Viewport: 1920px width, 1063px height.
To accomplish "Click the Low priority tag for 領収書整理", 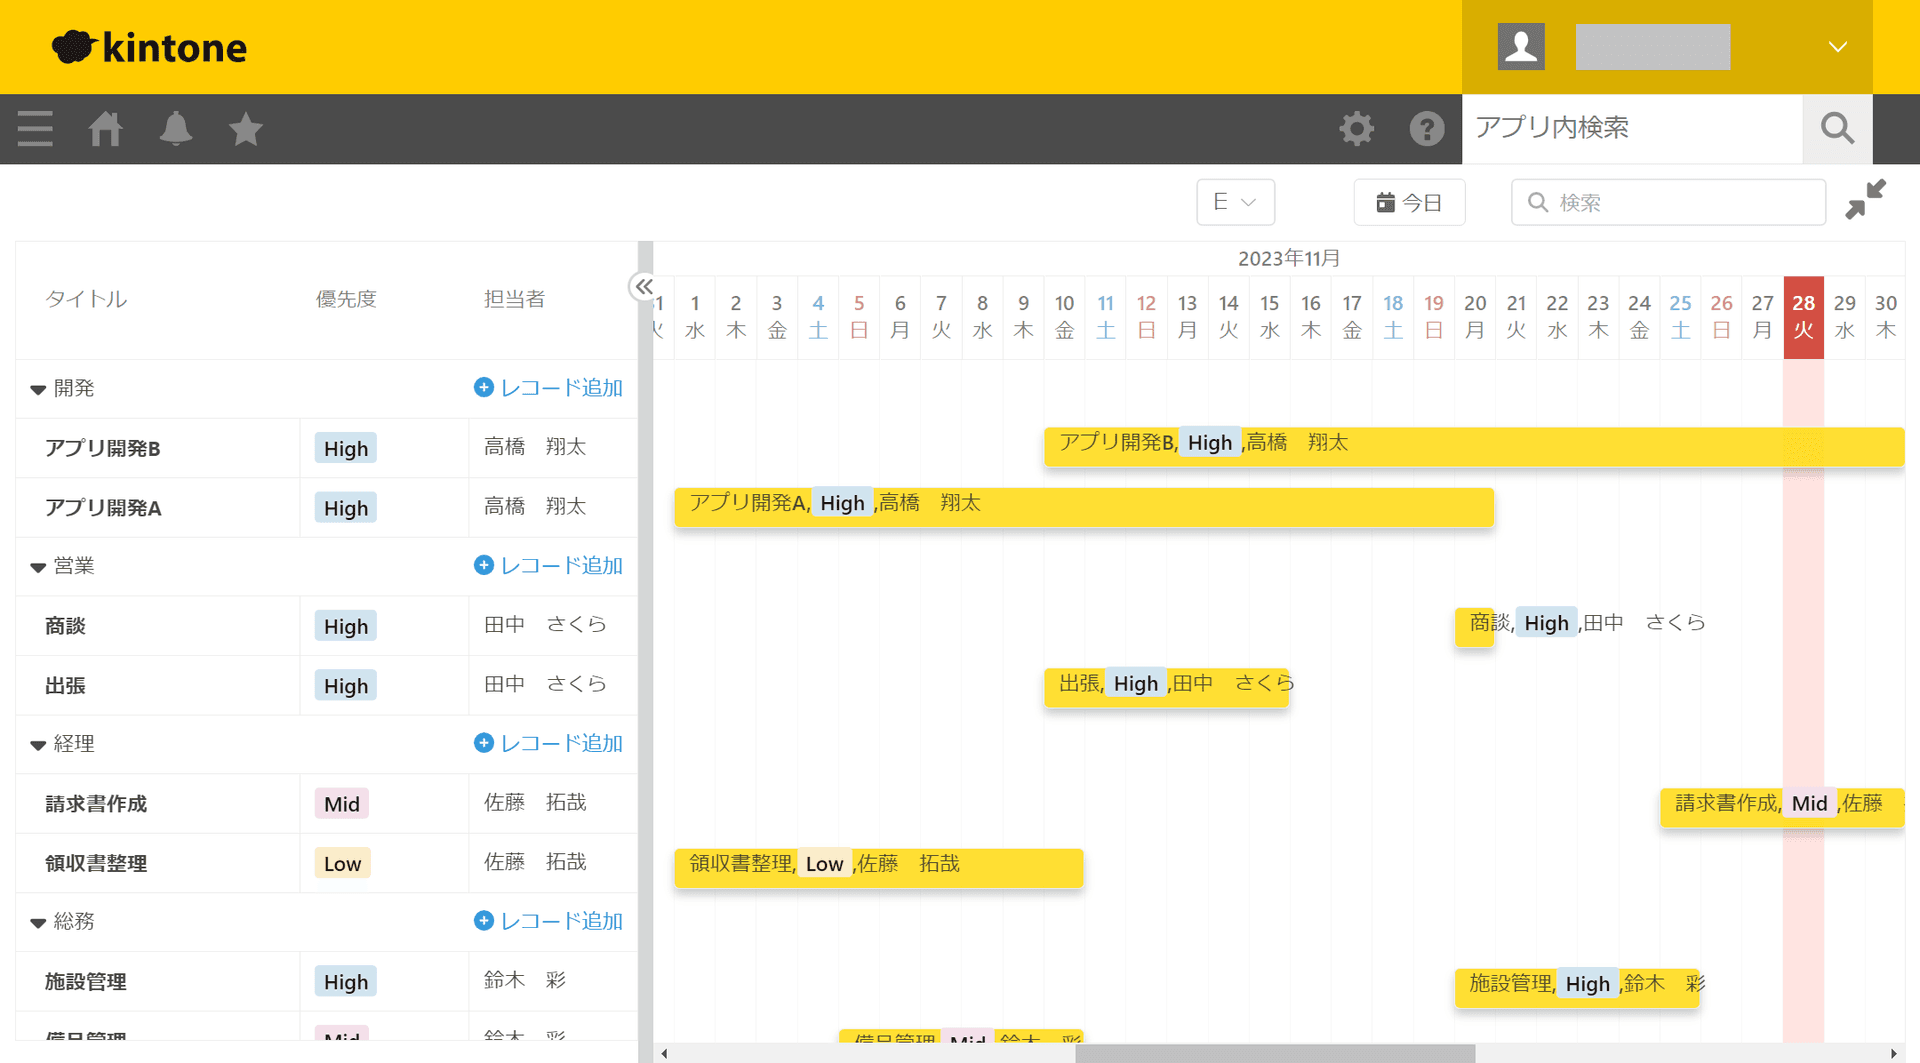I will point(342,863).
